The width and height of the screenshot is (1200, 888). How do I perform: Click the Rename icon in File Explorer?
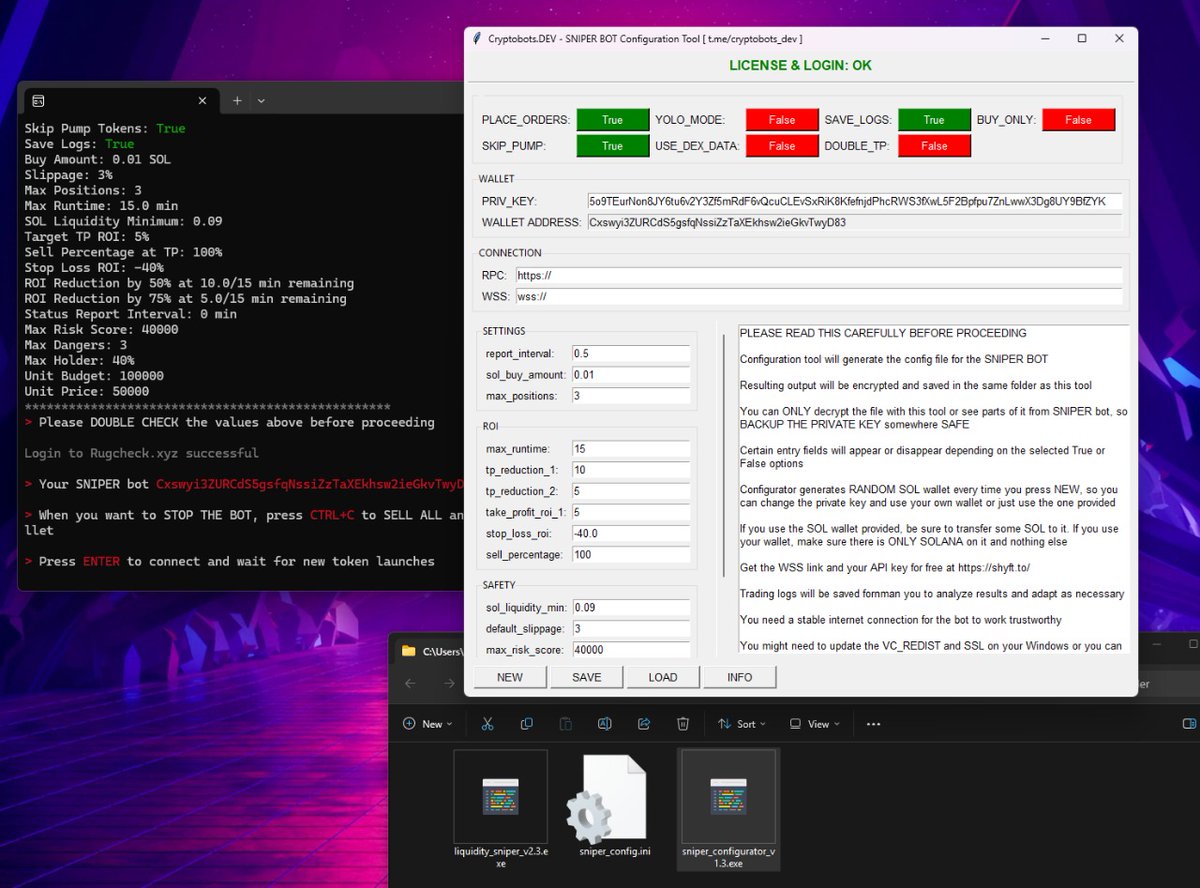pos(604,724)
